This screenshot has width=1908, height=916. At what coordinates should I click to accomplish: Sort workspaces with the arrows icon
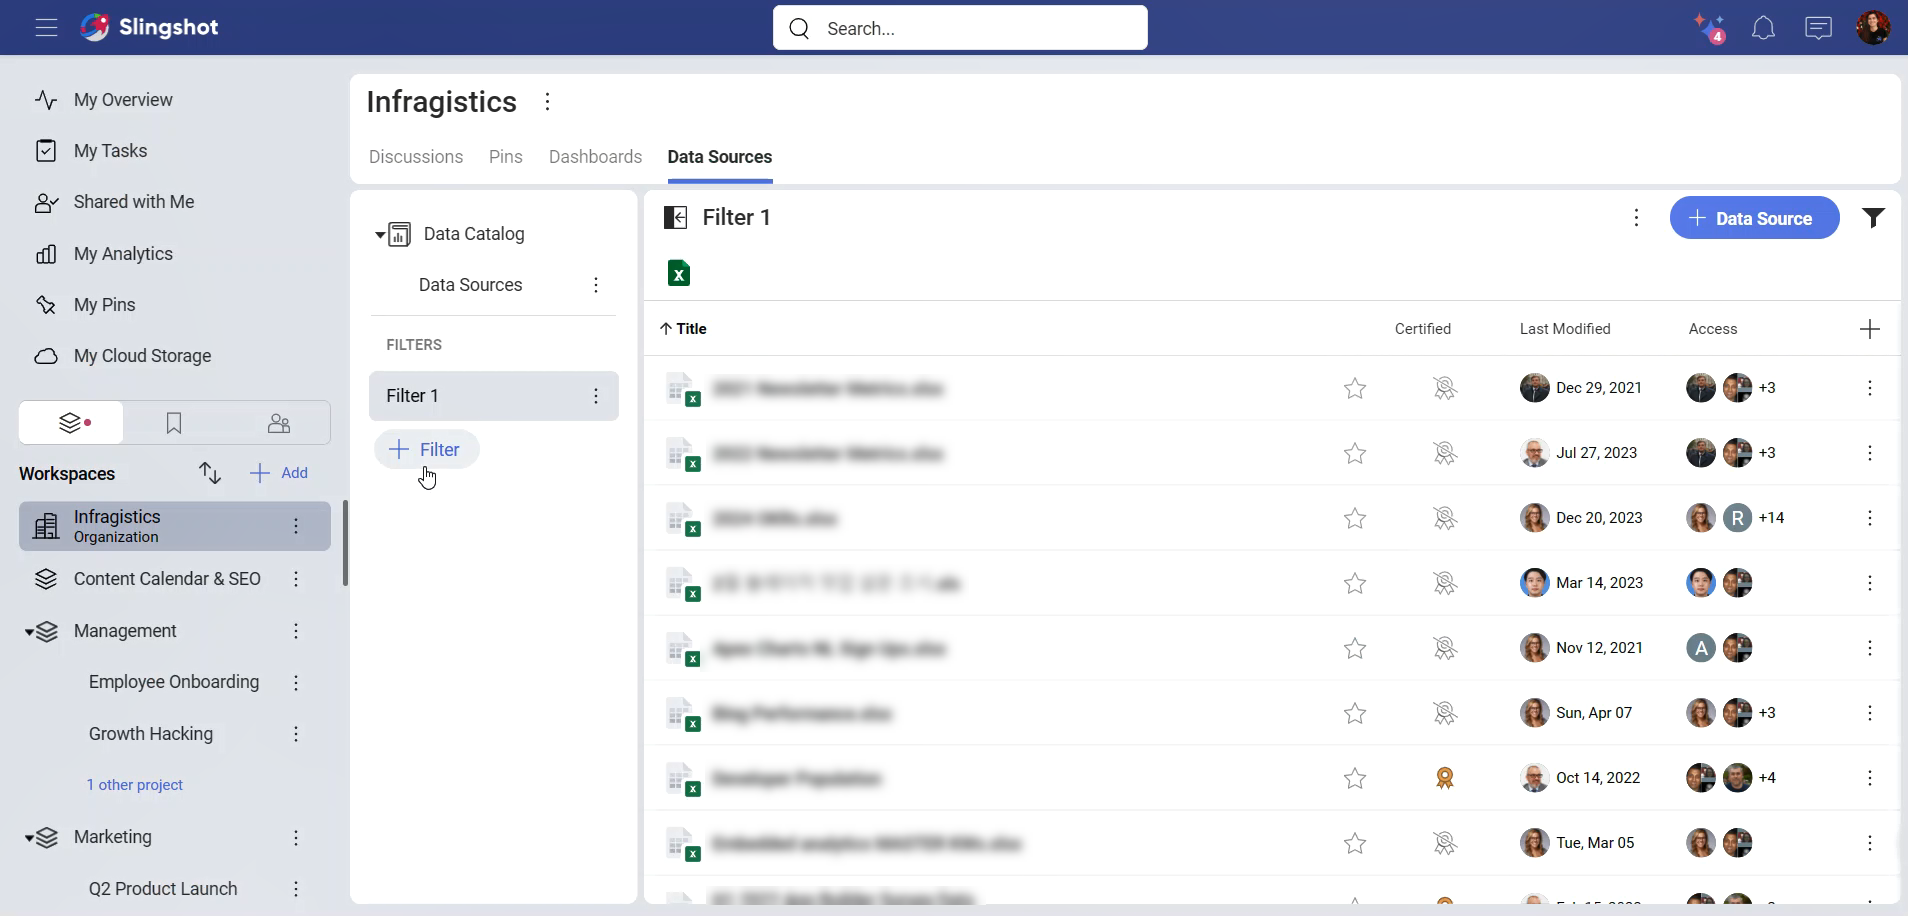(x=209, y=473)
